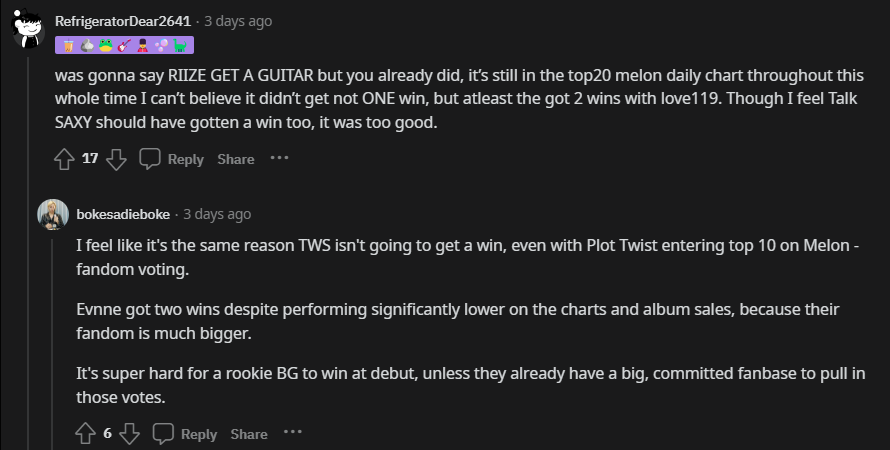The height and width of the screenshot is (450, 890).
Task: Click the speech bubble under bokesadieboke's reply
Action: (163, 434)
